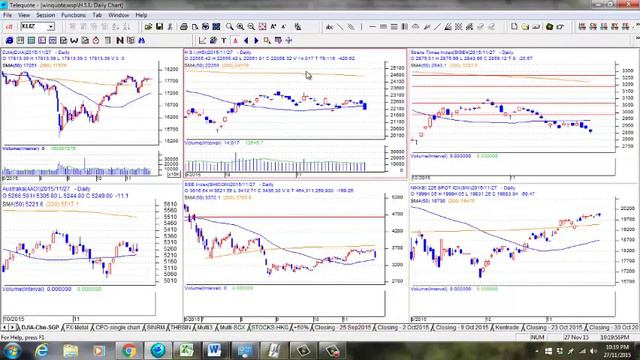Click the Australia(AAO) chart title
This screenshot has width=640, height=360.
click(x=46, y=189)
